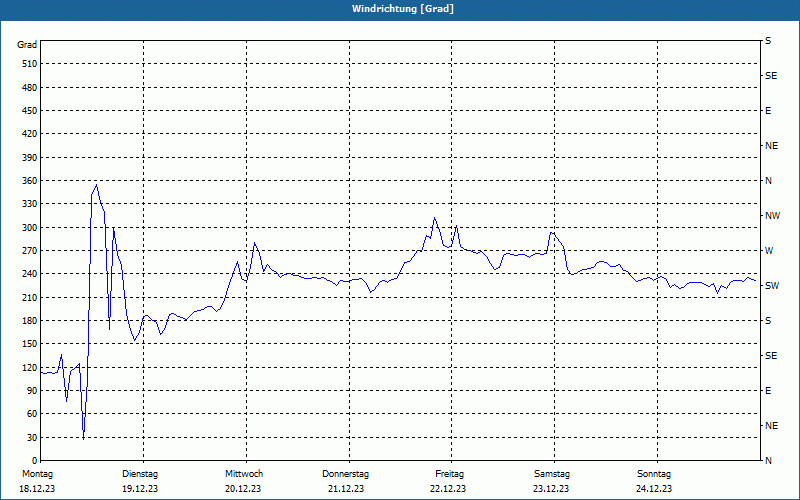Viewport: 800px width, 500px height.
Task: Click the '330' degree axis label
Action: pyautogui.click(x=30, y=204)
